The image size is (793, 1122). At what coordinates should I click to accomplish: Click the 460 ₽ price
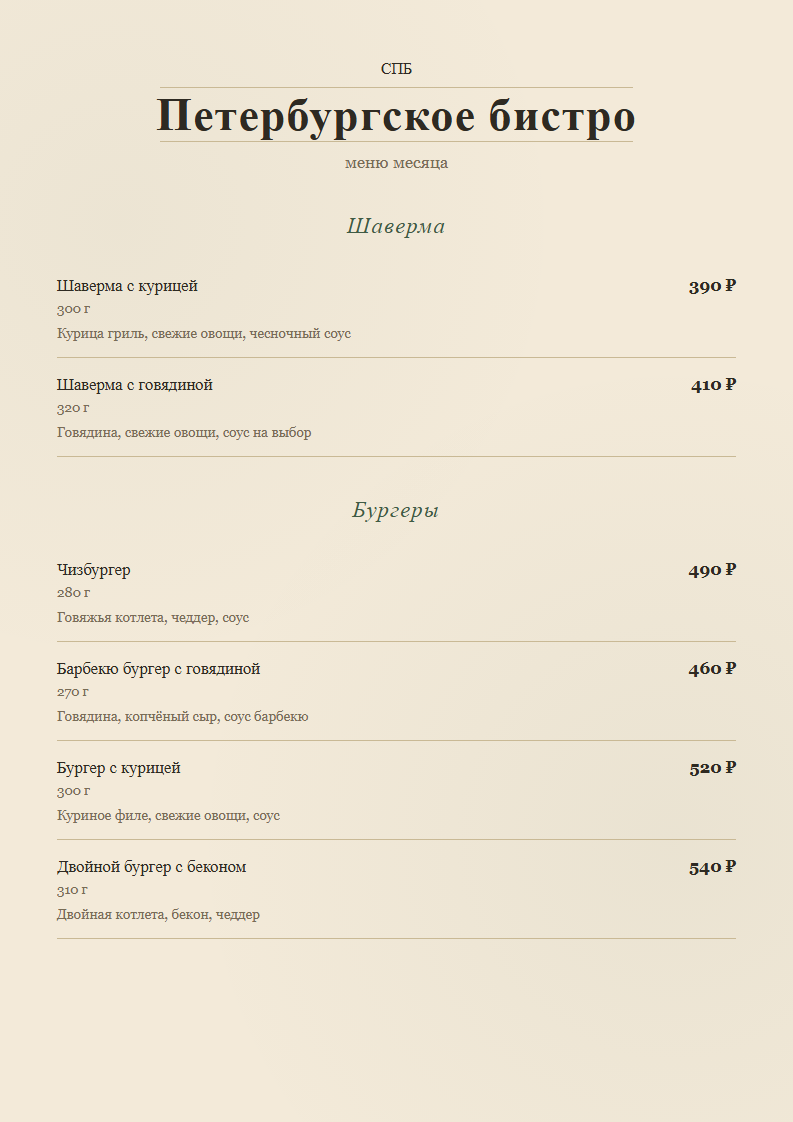coord(712,669)
